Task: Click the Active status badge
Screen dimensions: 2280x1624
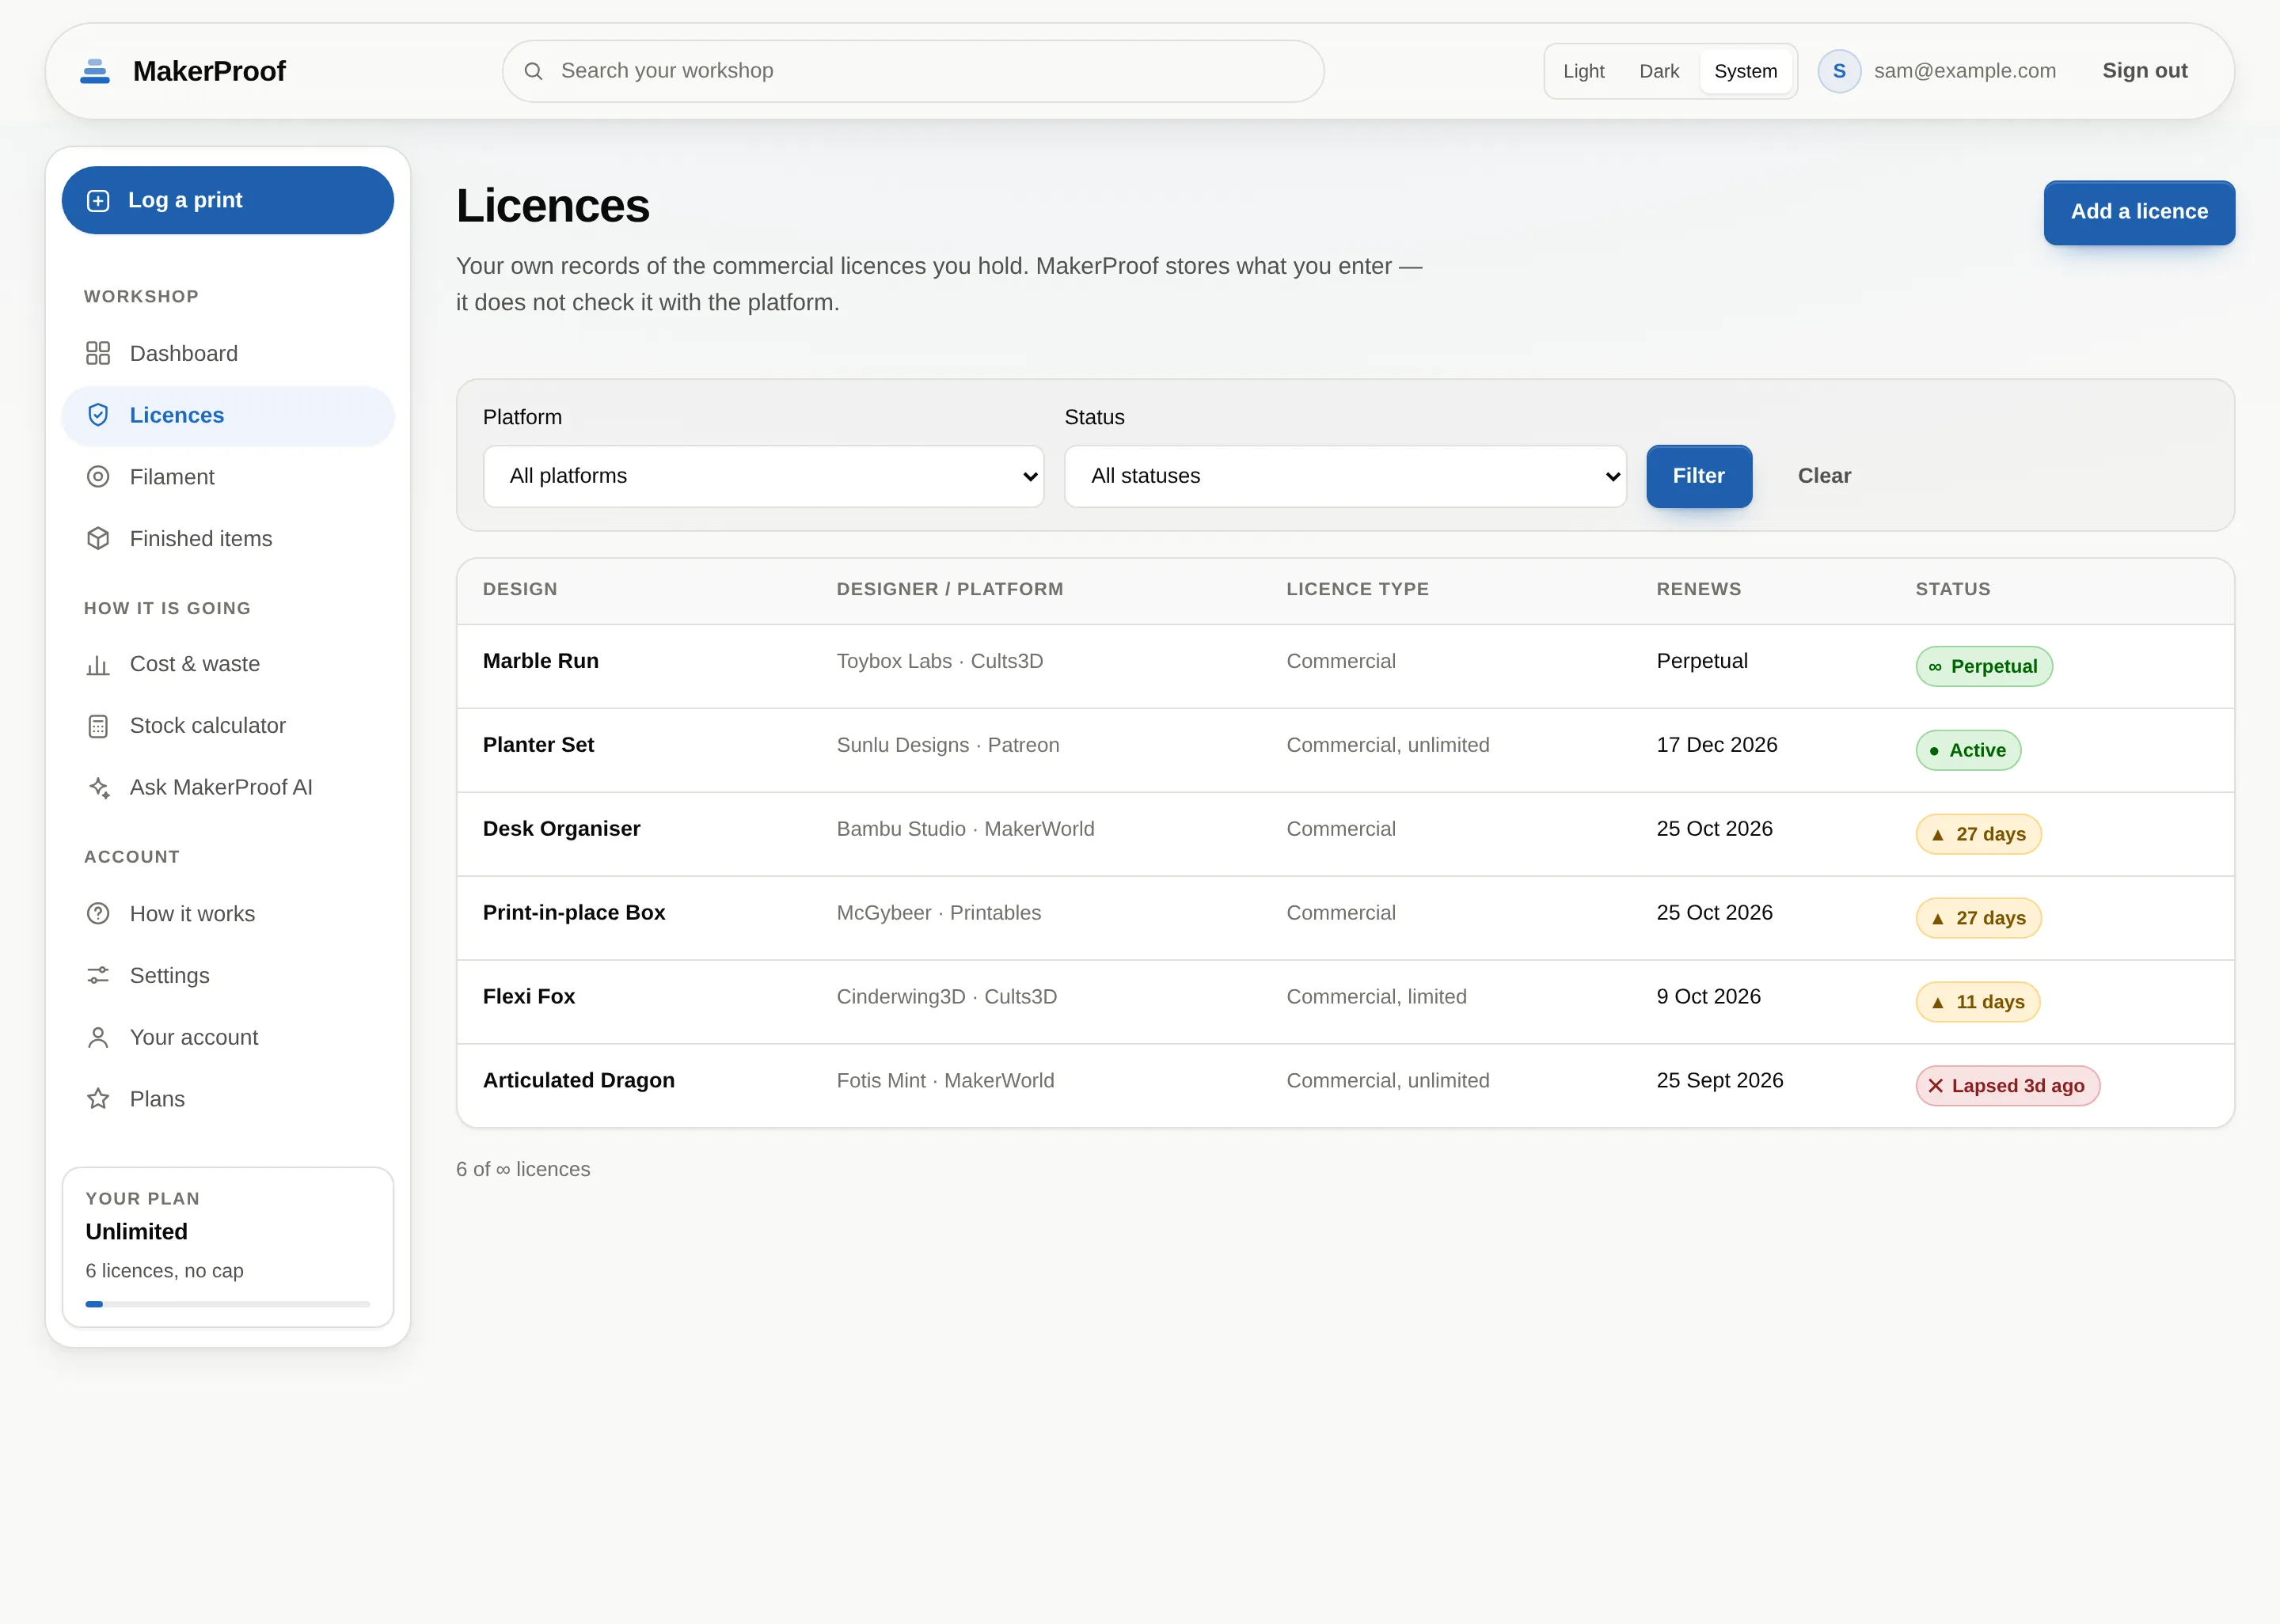Action: pyautogui.click(x=1968, y=750)
